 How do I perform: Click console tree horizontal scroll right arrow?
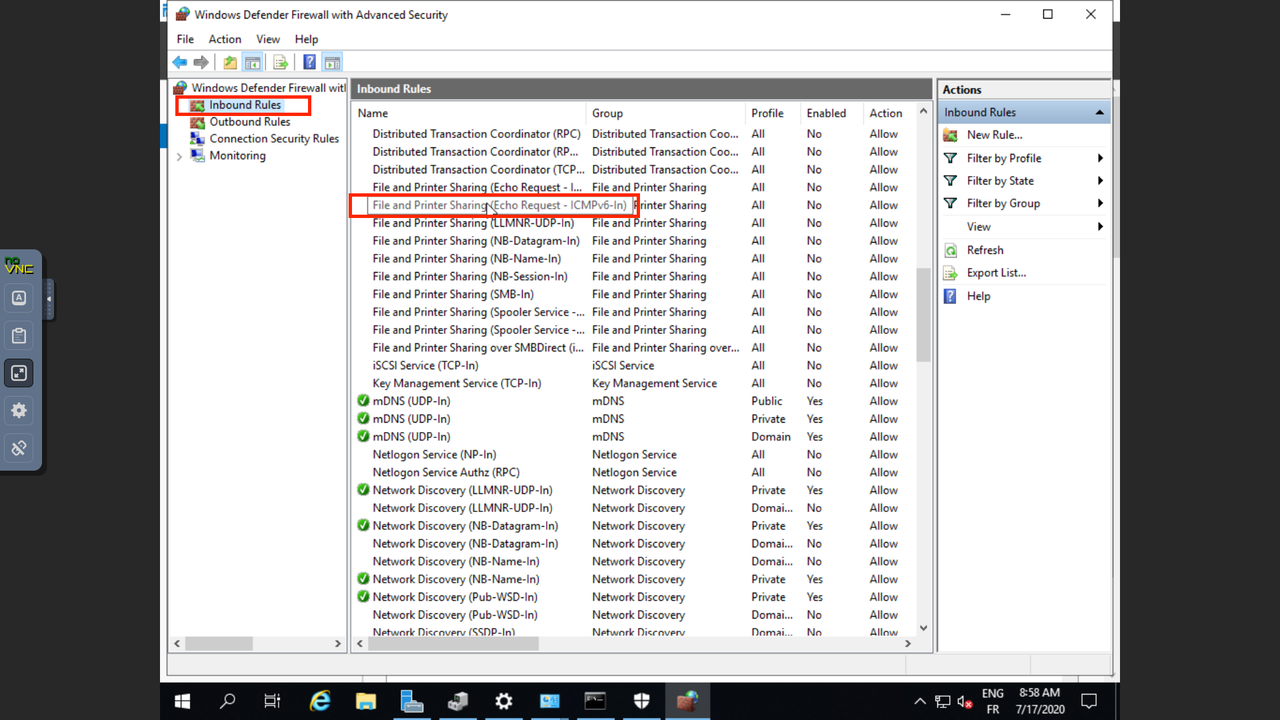coord(337,643)
